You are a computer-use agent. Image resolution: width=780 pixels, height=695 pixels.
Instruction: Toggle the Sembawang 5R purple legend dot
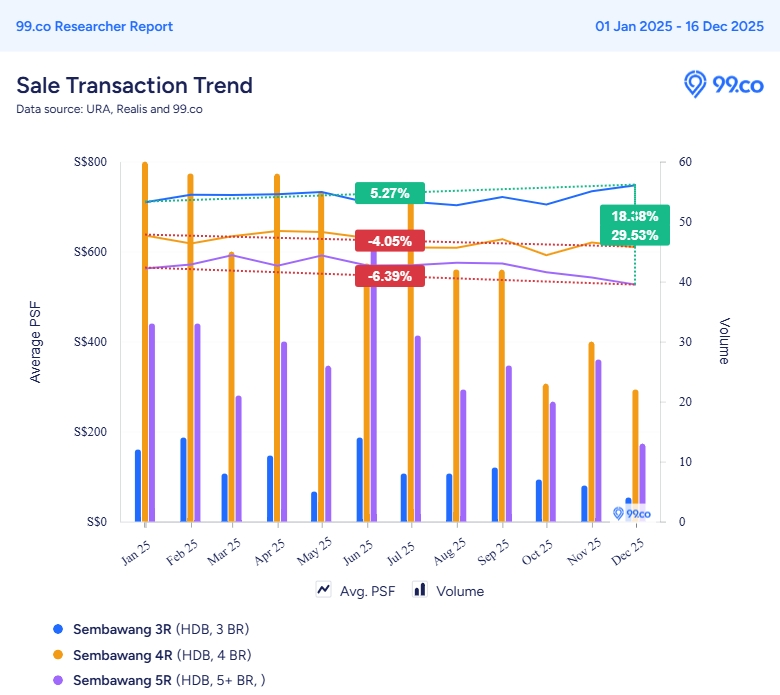point(57,681)
